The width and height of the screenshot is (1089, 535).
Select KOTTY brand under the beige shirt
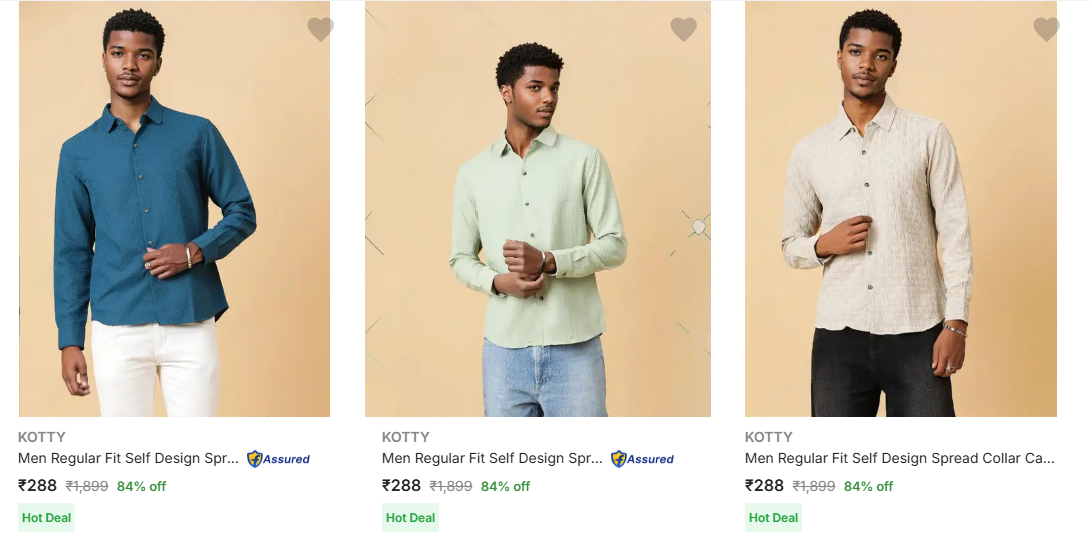click(769, 437)
